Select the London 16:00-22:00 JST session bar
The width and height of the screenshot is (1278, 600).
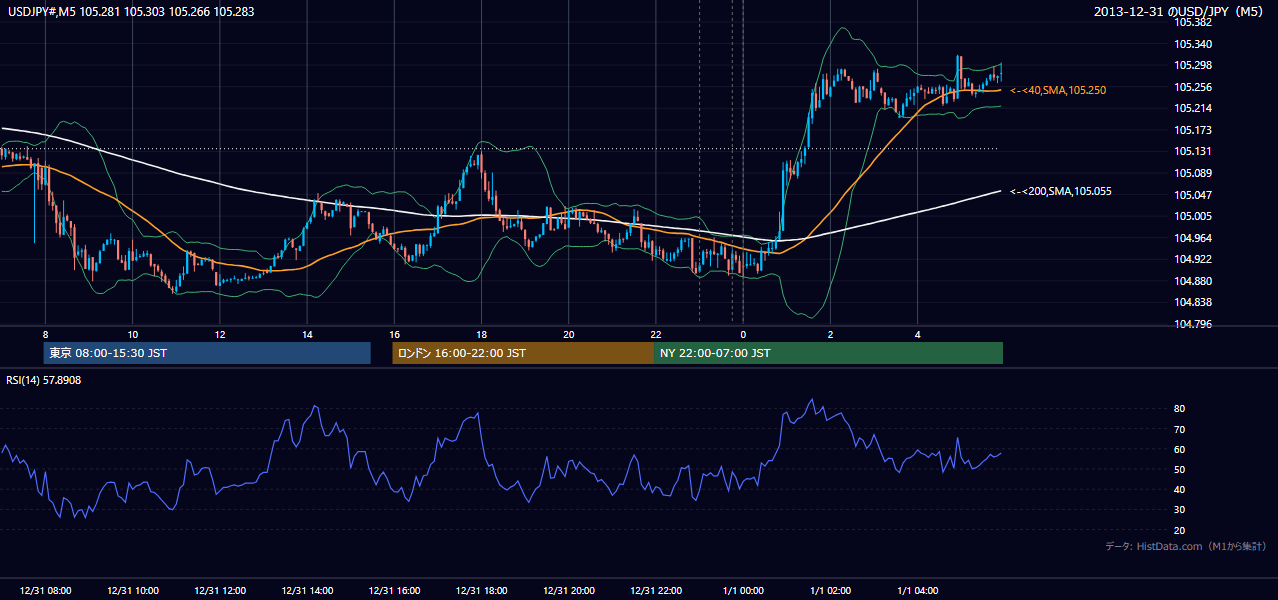click(523, 353)
